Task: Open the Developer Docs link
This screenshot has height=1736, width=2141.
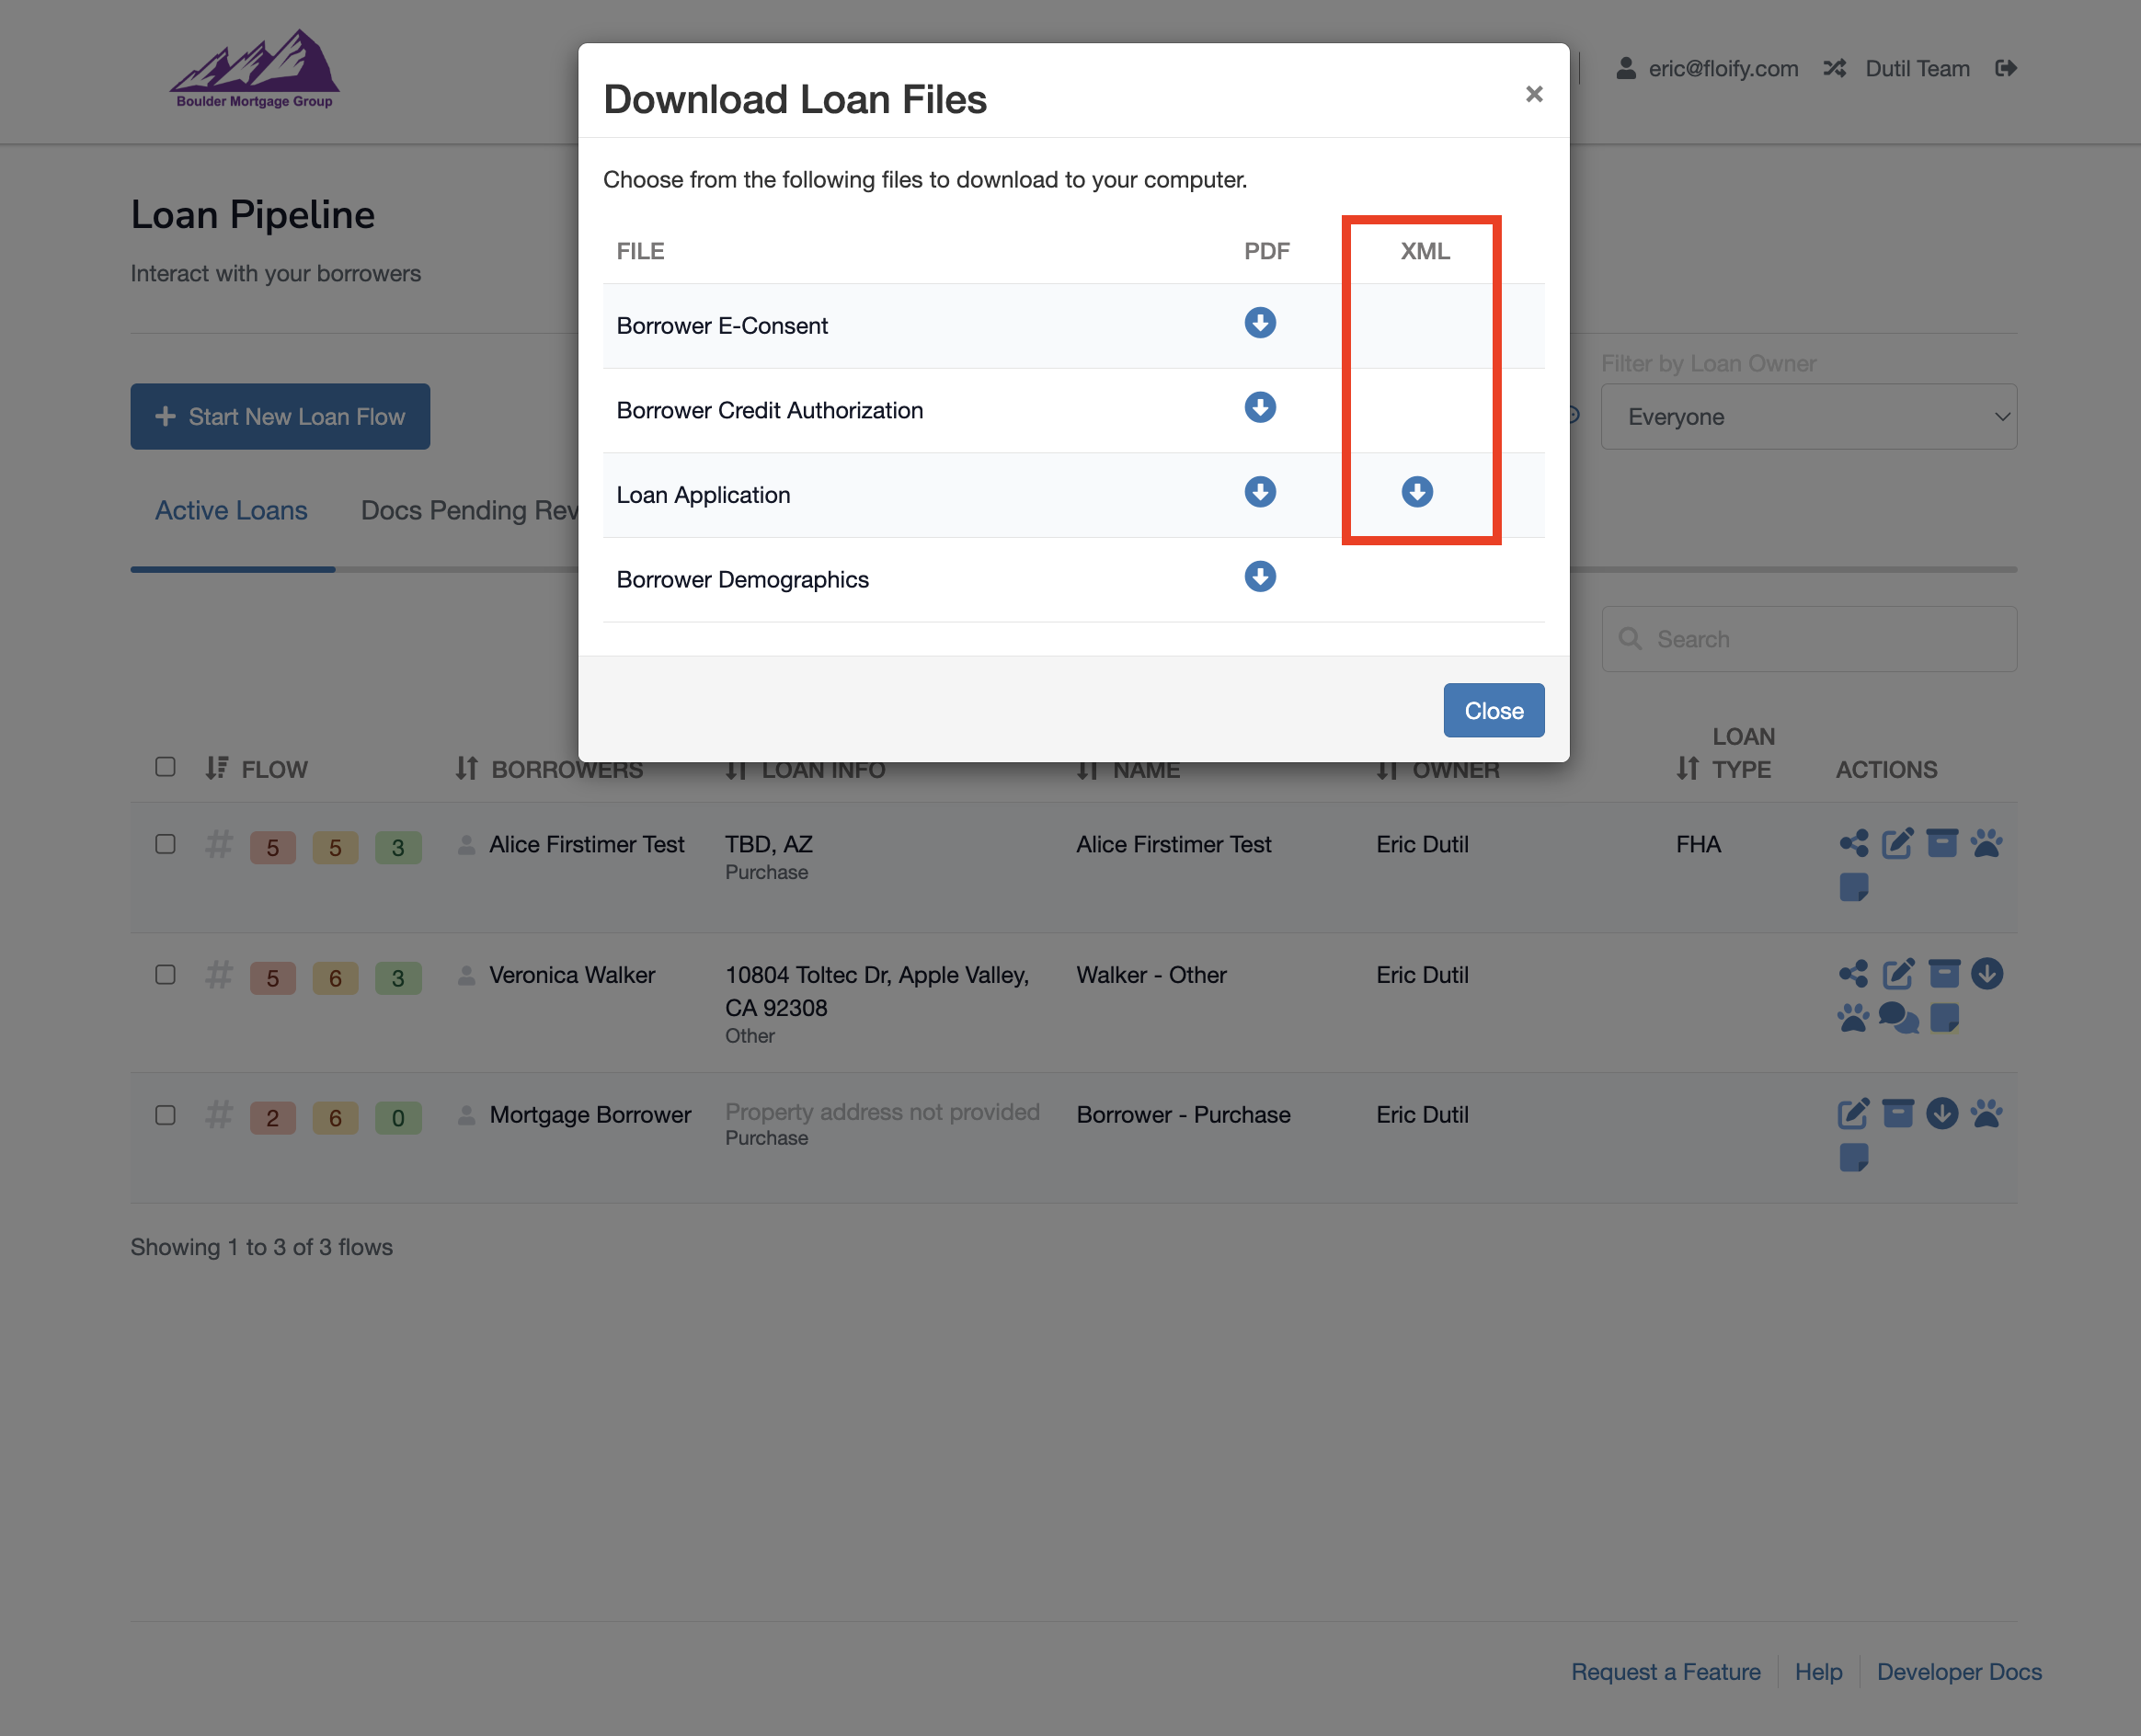Action: point(1958,1672)
